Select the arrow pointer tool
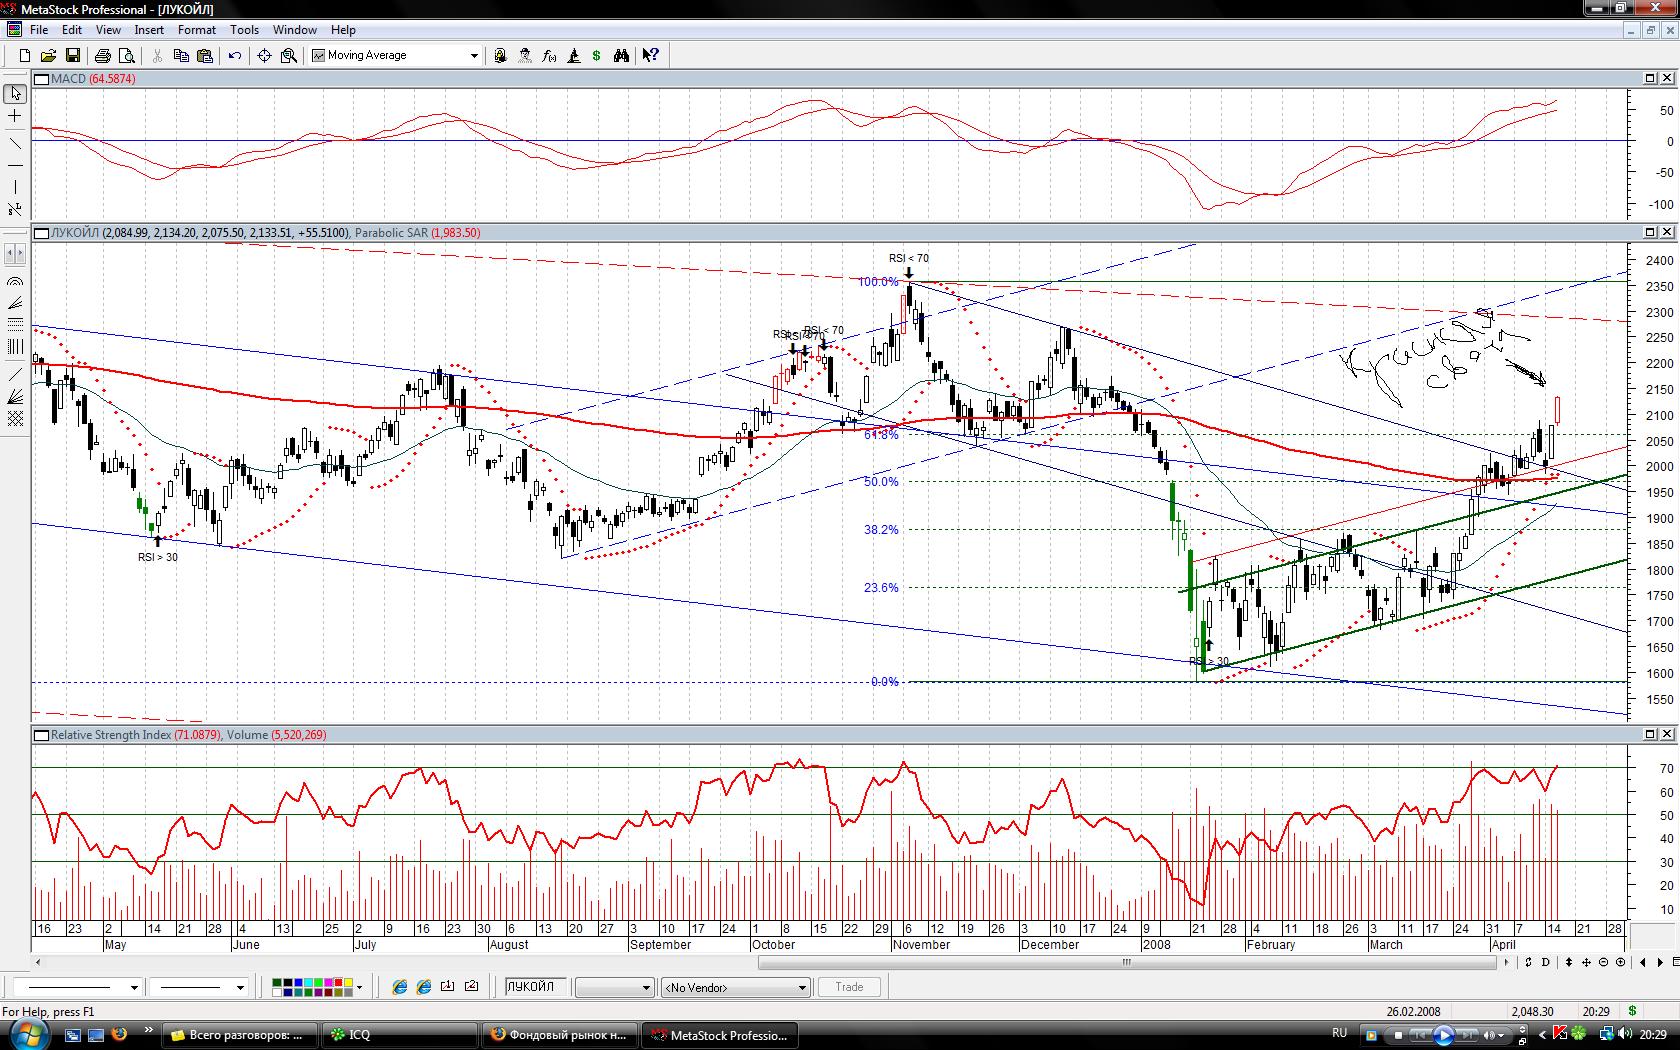This screenshot has width=1680, height=1050. point(15,94)
